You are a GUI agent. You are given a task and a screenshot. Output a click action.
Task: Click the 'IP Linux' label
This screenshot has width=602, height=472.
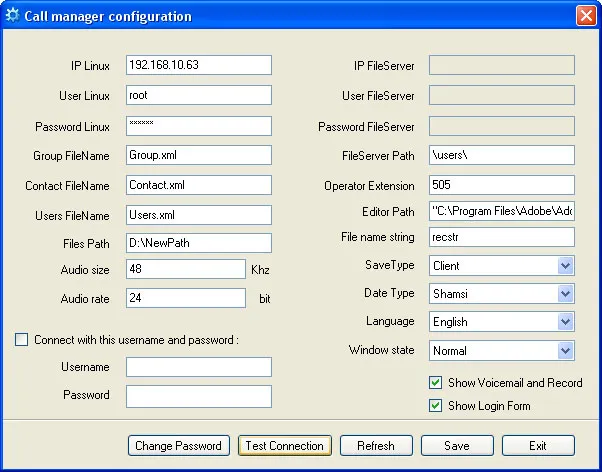90,66
